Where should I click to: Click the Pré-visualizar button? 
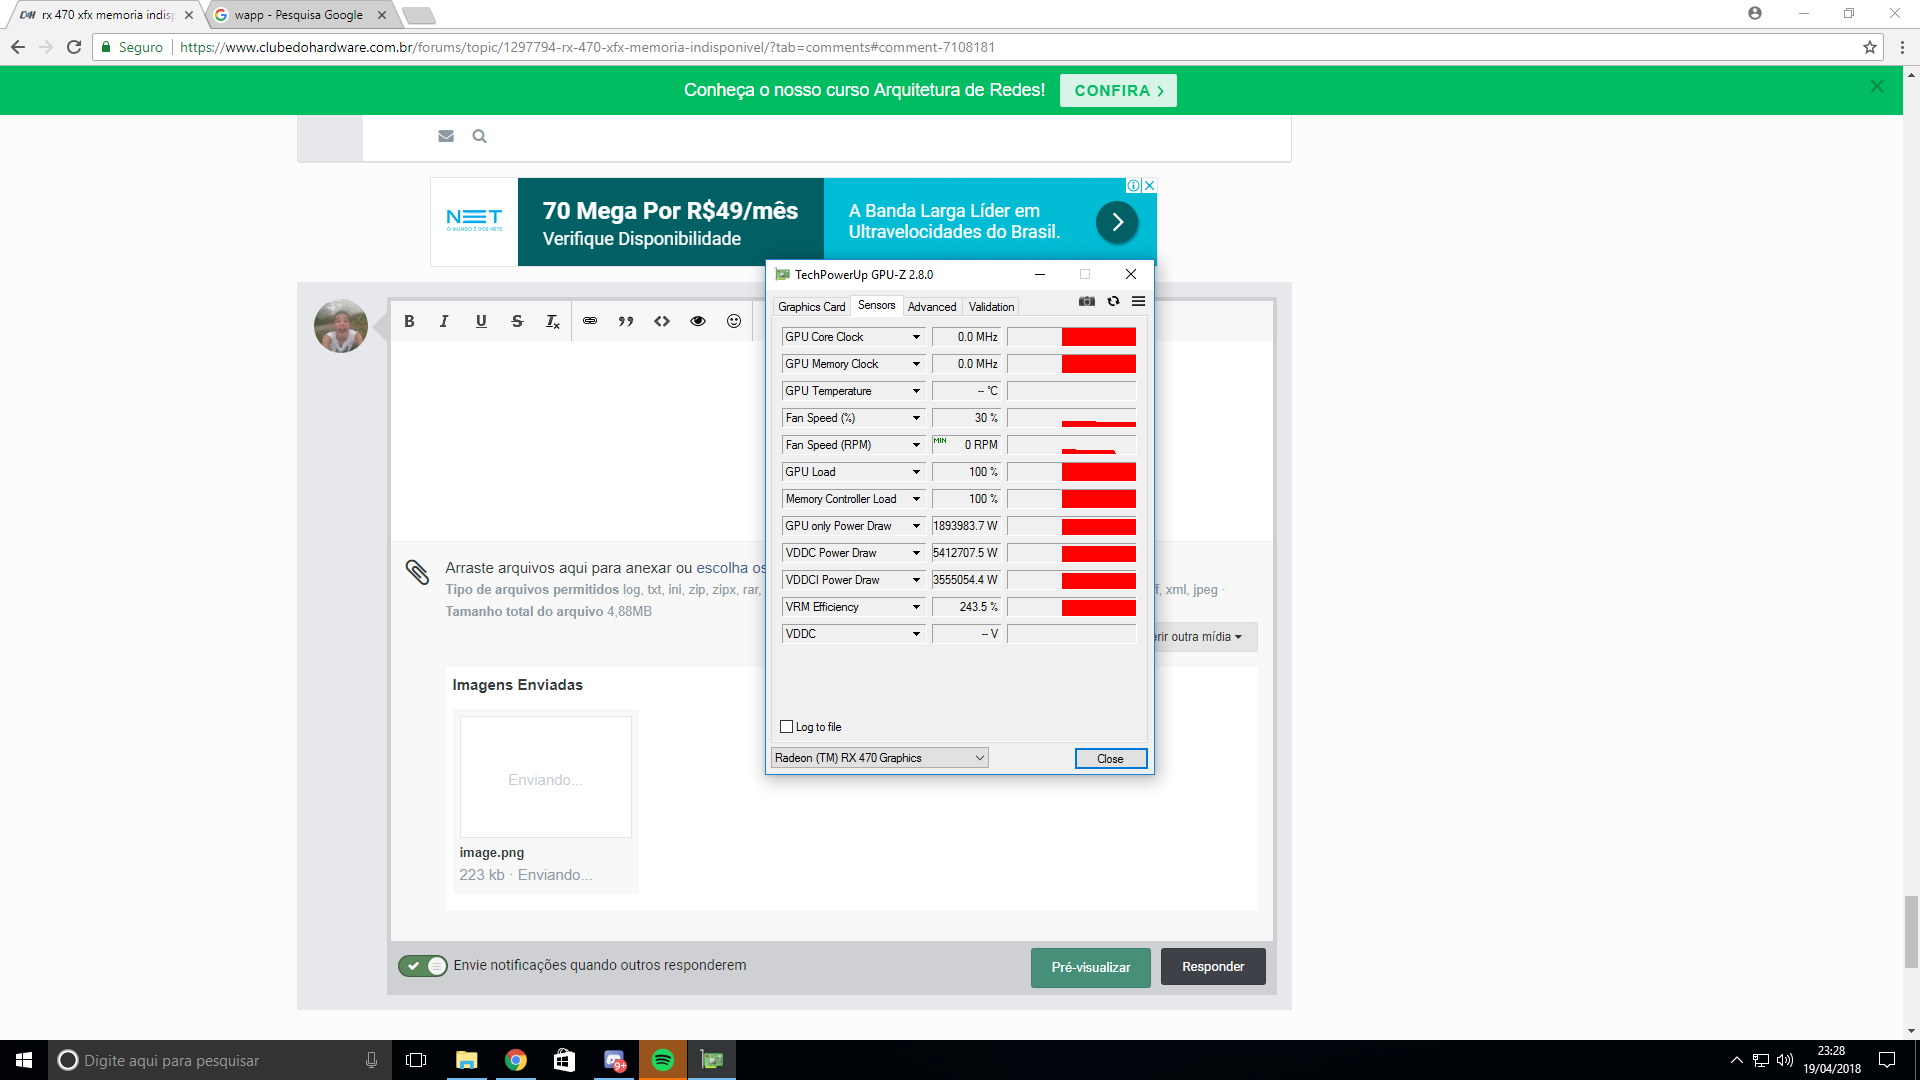pyautogui.click(x=1091, y=967)
